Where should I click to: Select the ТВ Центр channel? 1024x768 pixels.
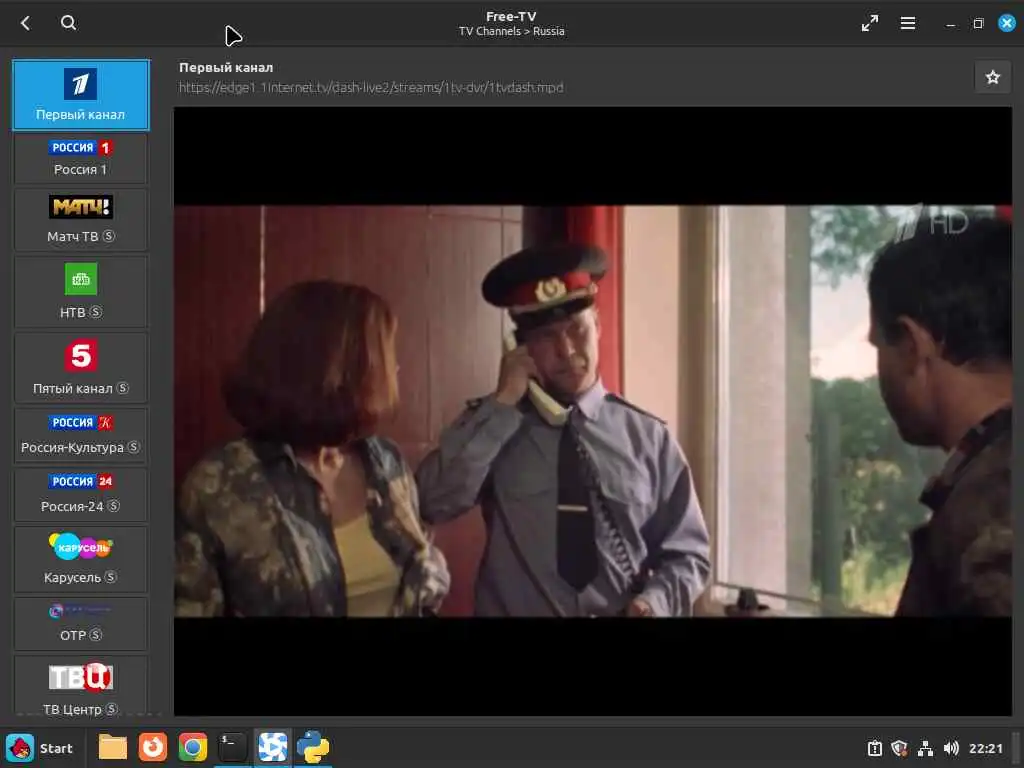pos(81,686)
